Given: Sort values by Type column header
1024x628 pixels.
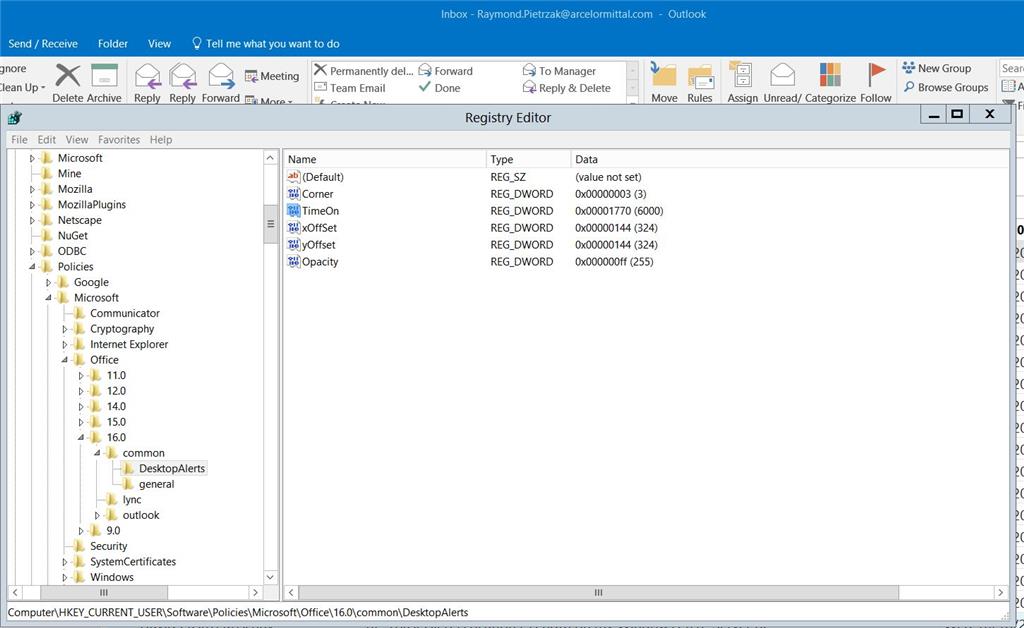Looking at the screenshot, I should coord(528,159).
